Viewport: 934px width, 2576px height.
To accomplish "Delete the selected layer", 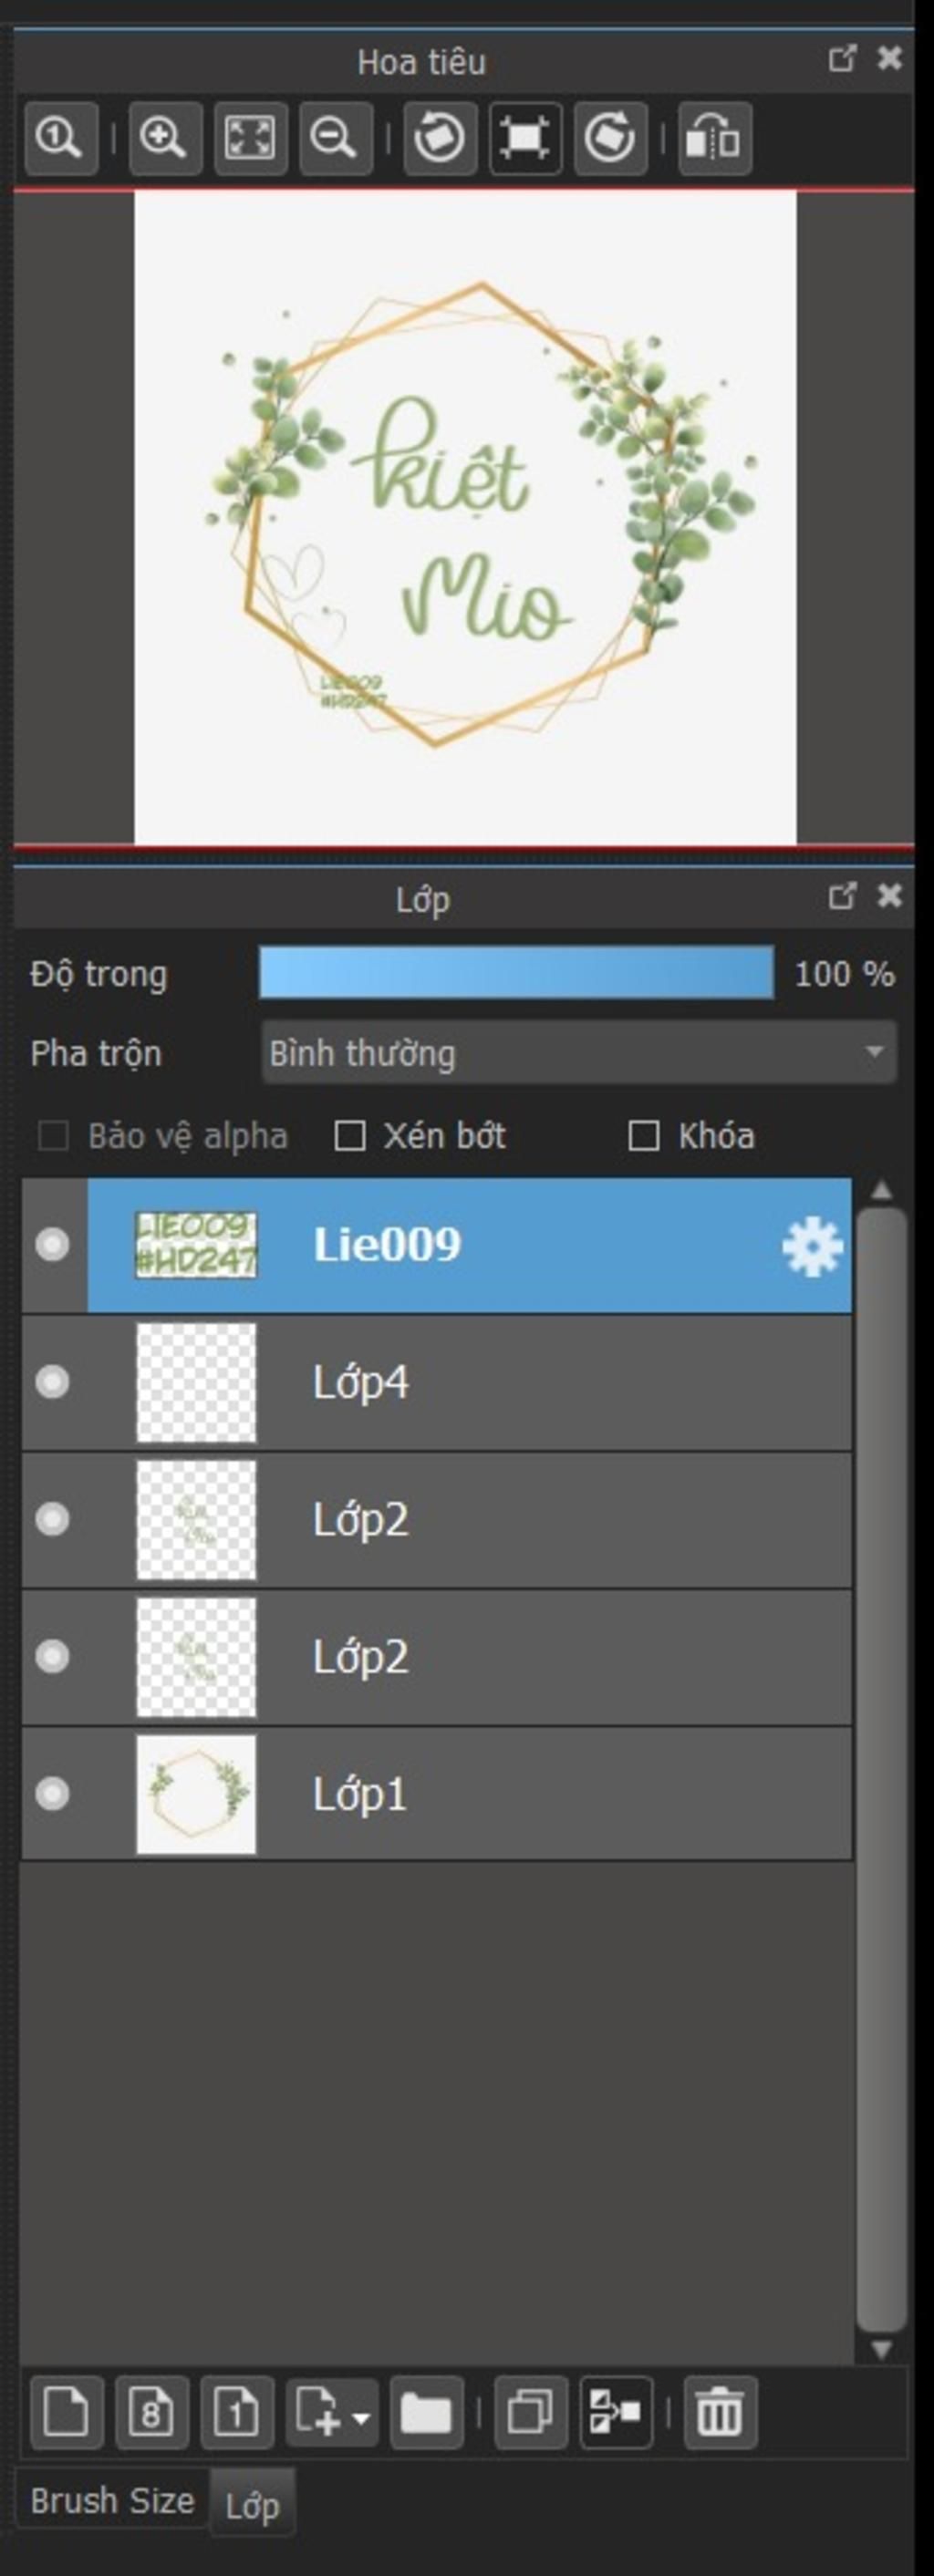I will pyautogui.click(x=720, y=2413).
